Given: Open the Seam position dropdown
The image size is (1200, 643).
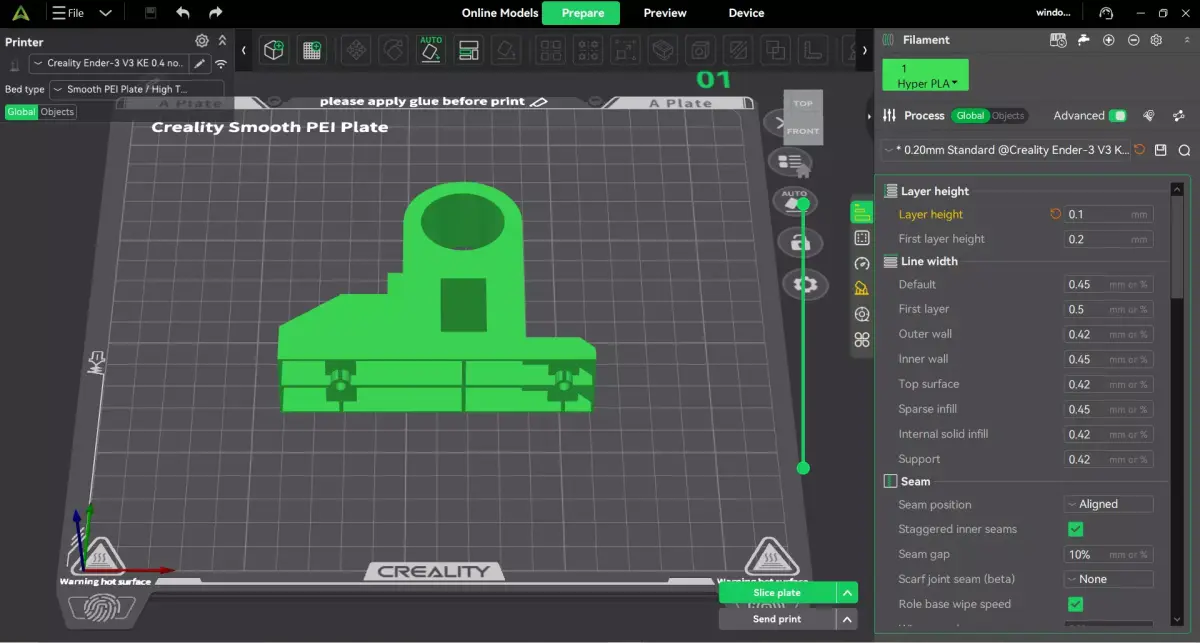Looking at the screenshot, I should click(1108, 504).
